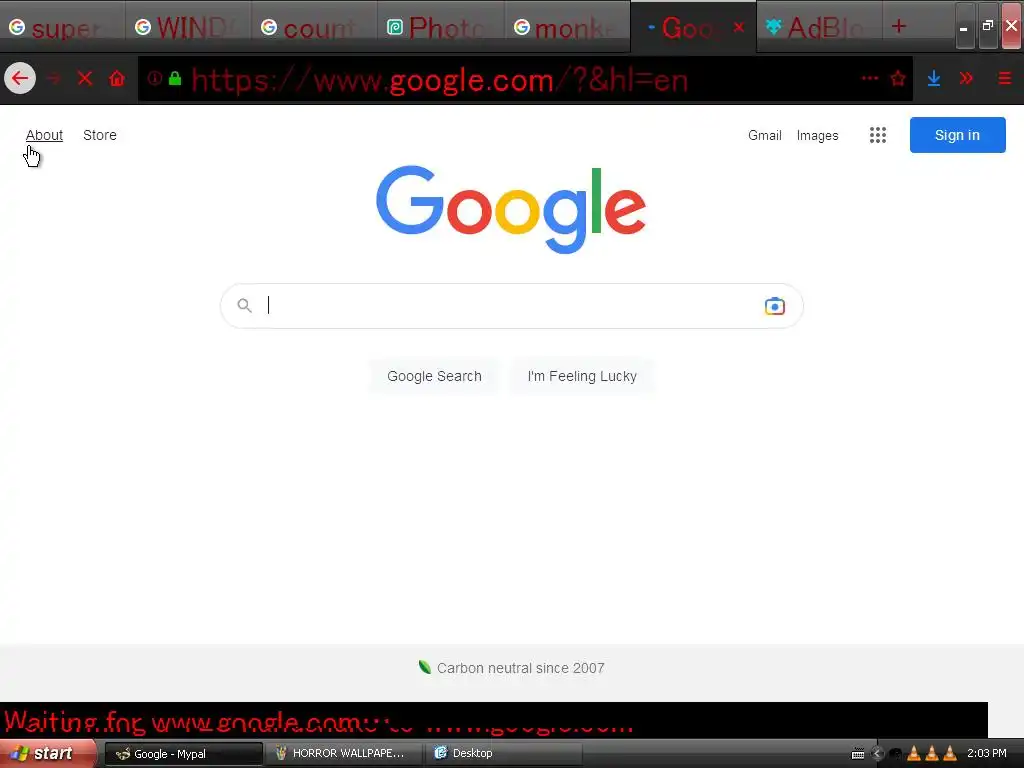The height and width of the screenshot is (768, 1024).
Task: Switch to the 'monke' tab
Action: point(567,27)
